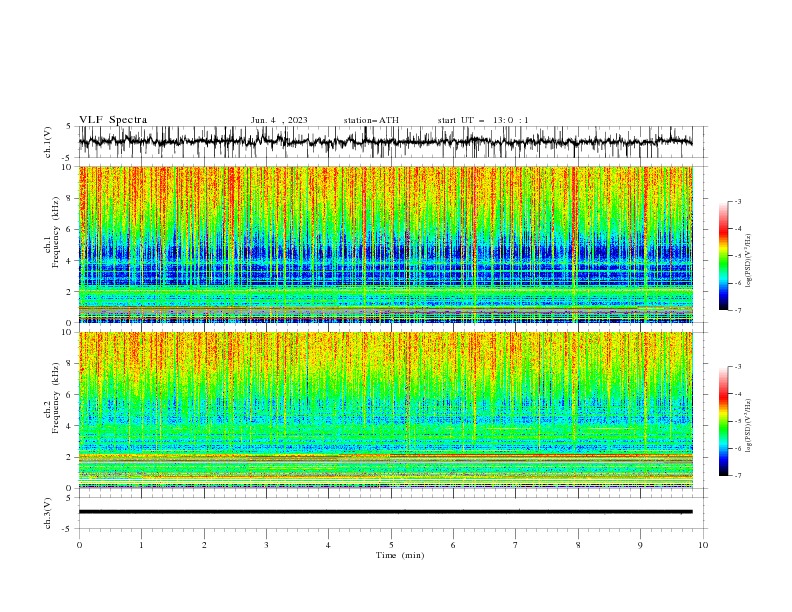Image resolution: width=792 pixels, height=612 pixels.
Task: Click the time axis tick label "4"
Action: click(328, 545)
